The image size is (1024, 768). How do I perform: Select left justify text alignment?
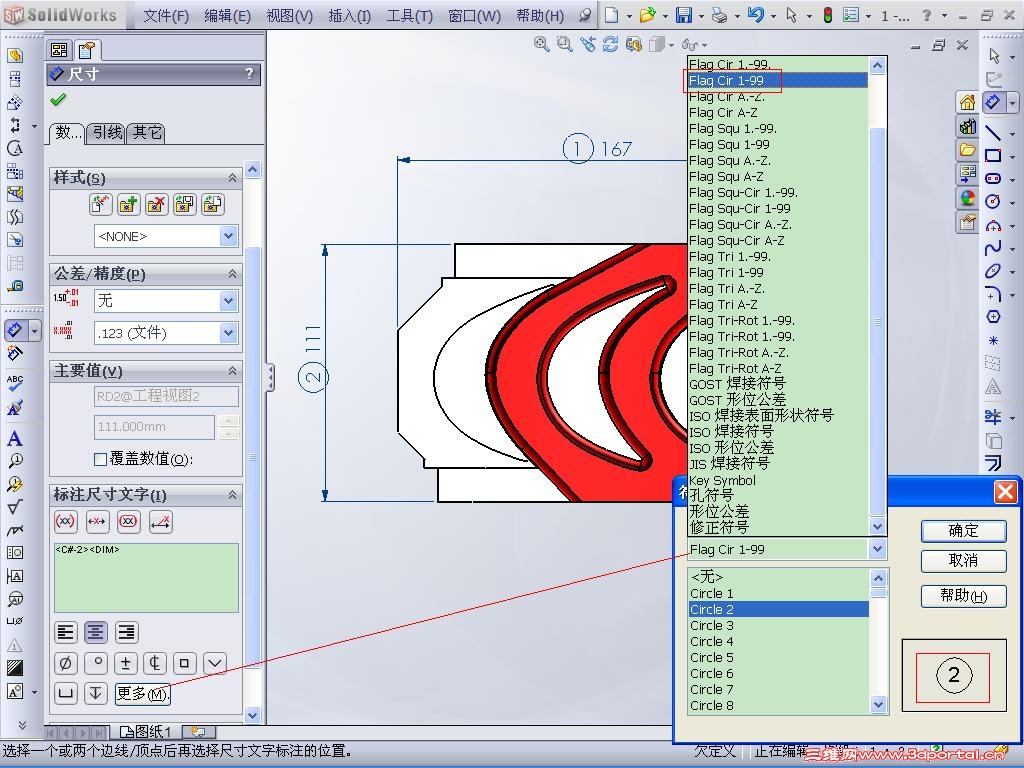point(65,632)
